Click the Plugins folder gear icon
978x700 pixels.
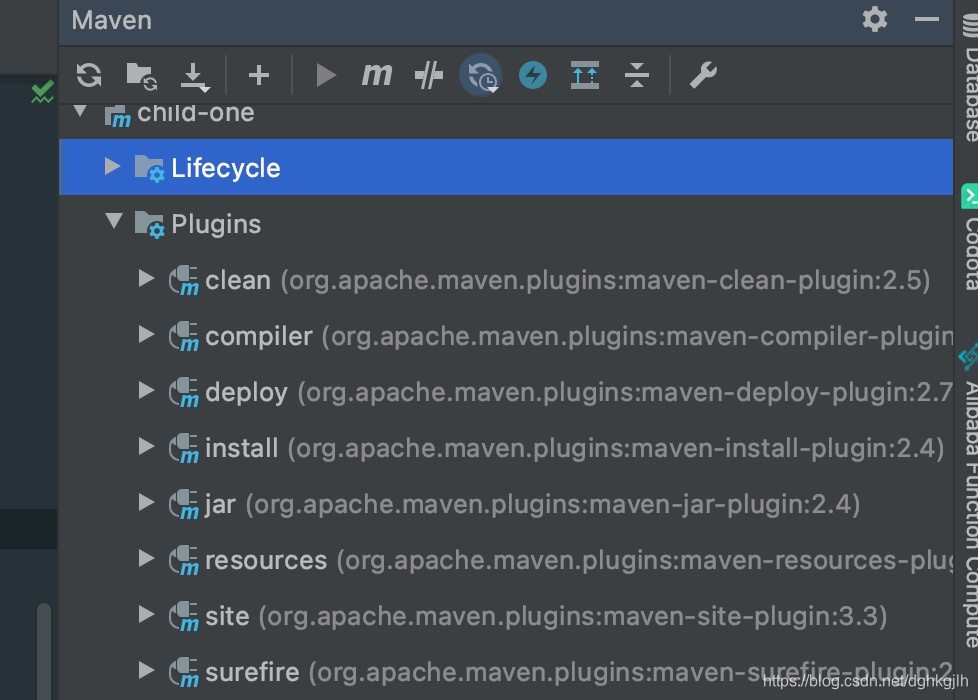click(149, 225)
